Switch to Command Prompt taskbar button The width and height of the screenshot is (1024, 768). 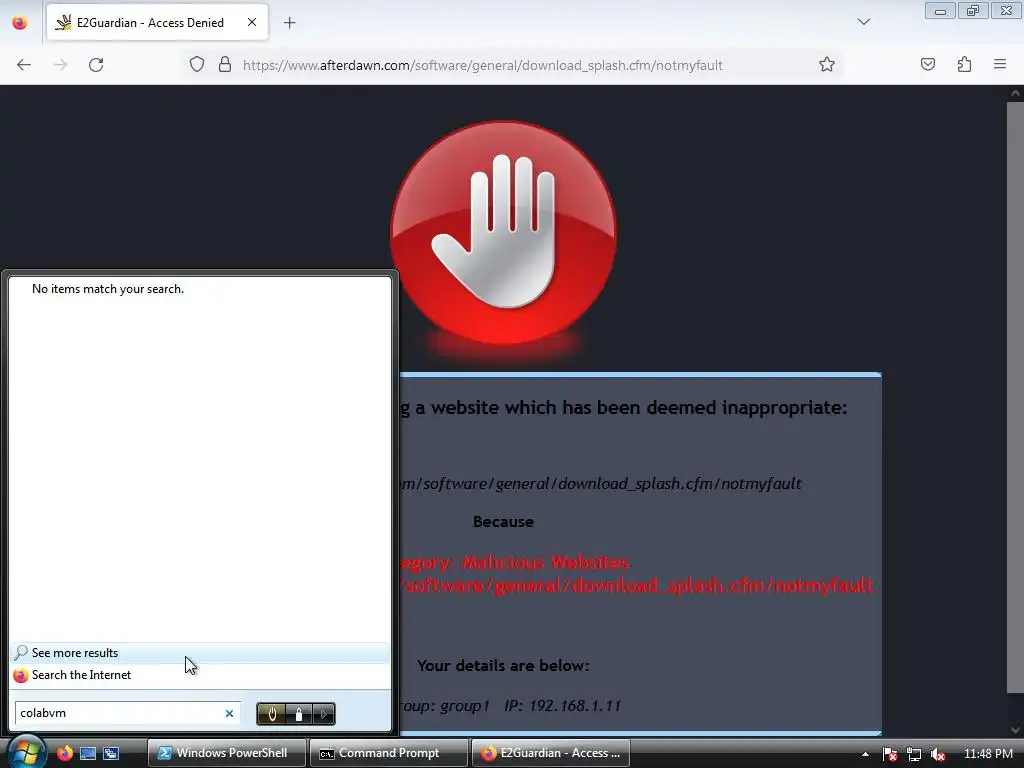point(388,753)
